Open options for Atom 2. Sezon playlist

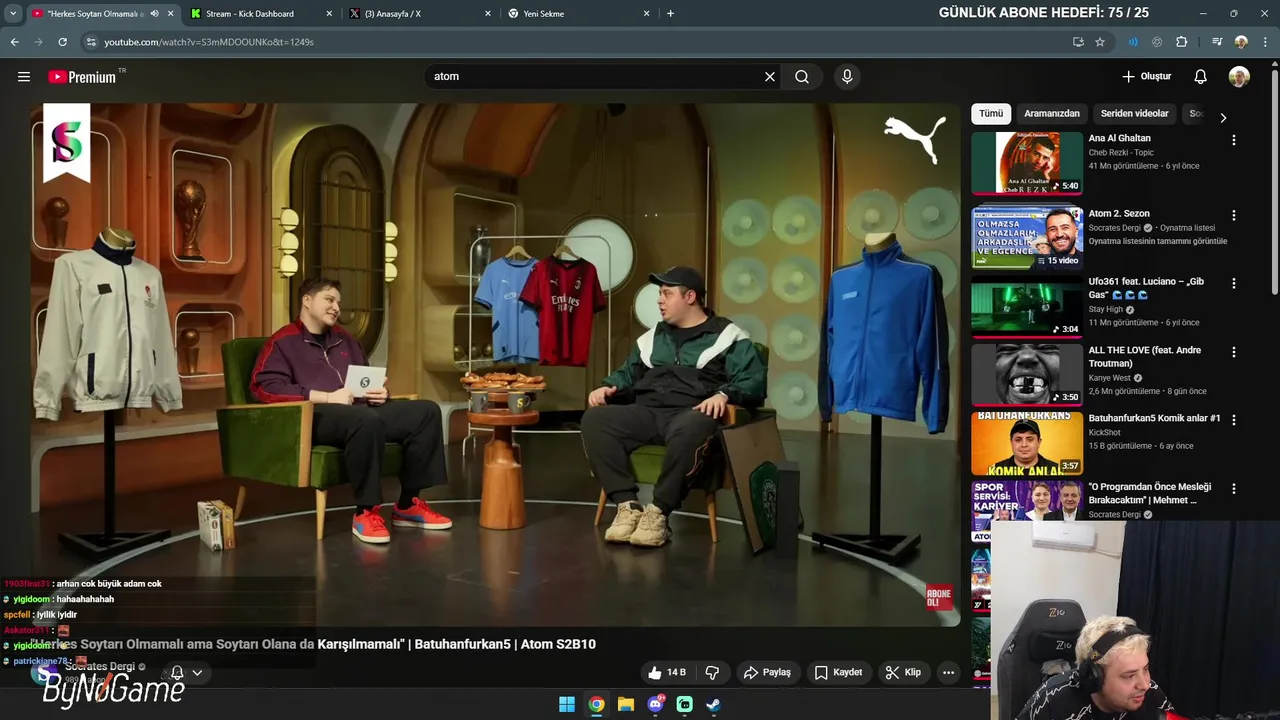coord(1233,215)
